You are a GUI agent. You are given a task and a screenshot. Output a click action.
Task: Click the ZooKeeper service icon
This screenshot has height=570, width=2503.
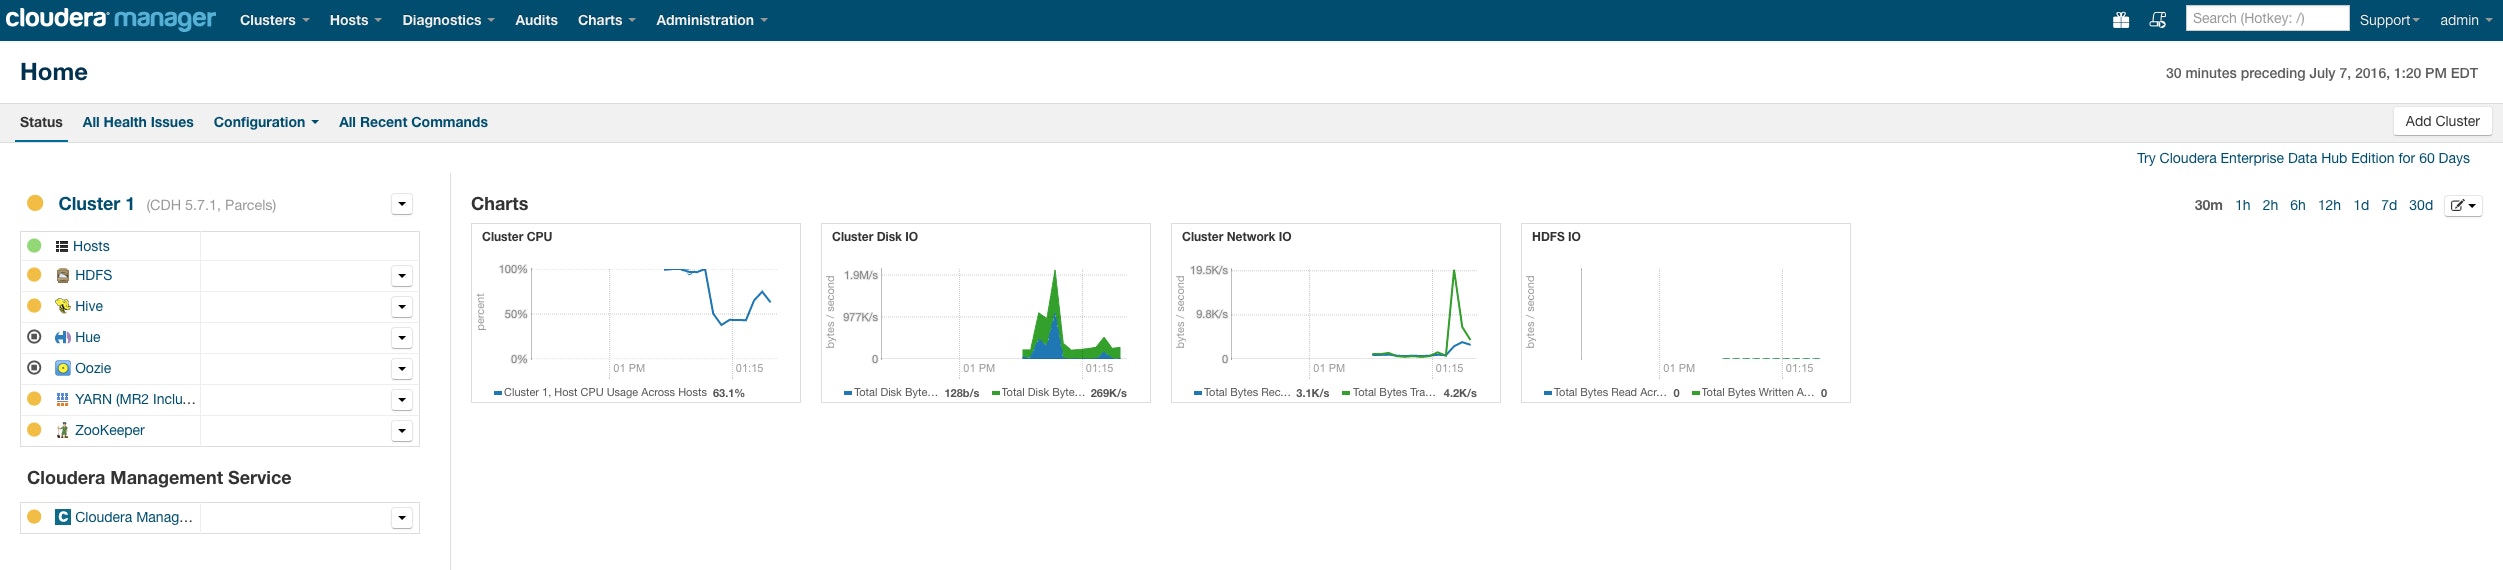pyautogui.click(x=63, y=430)
